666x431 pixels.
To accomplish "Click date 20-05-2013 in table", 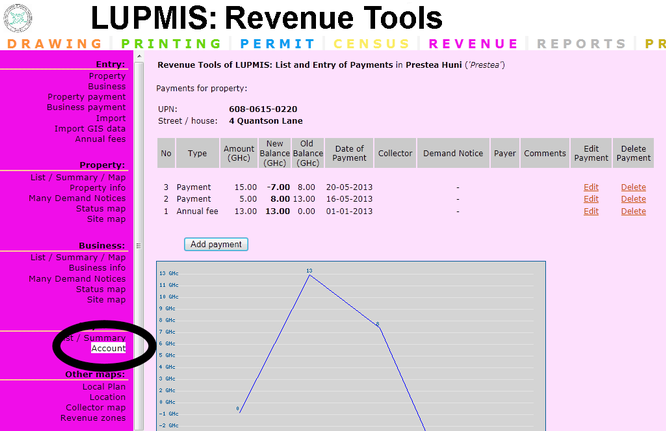I will [349, 187].
